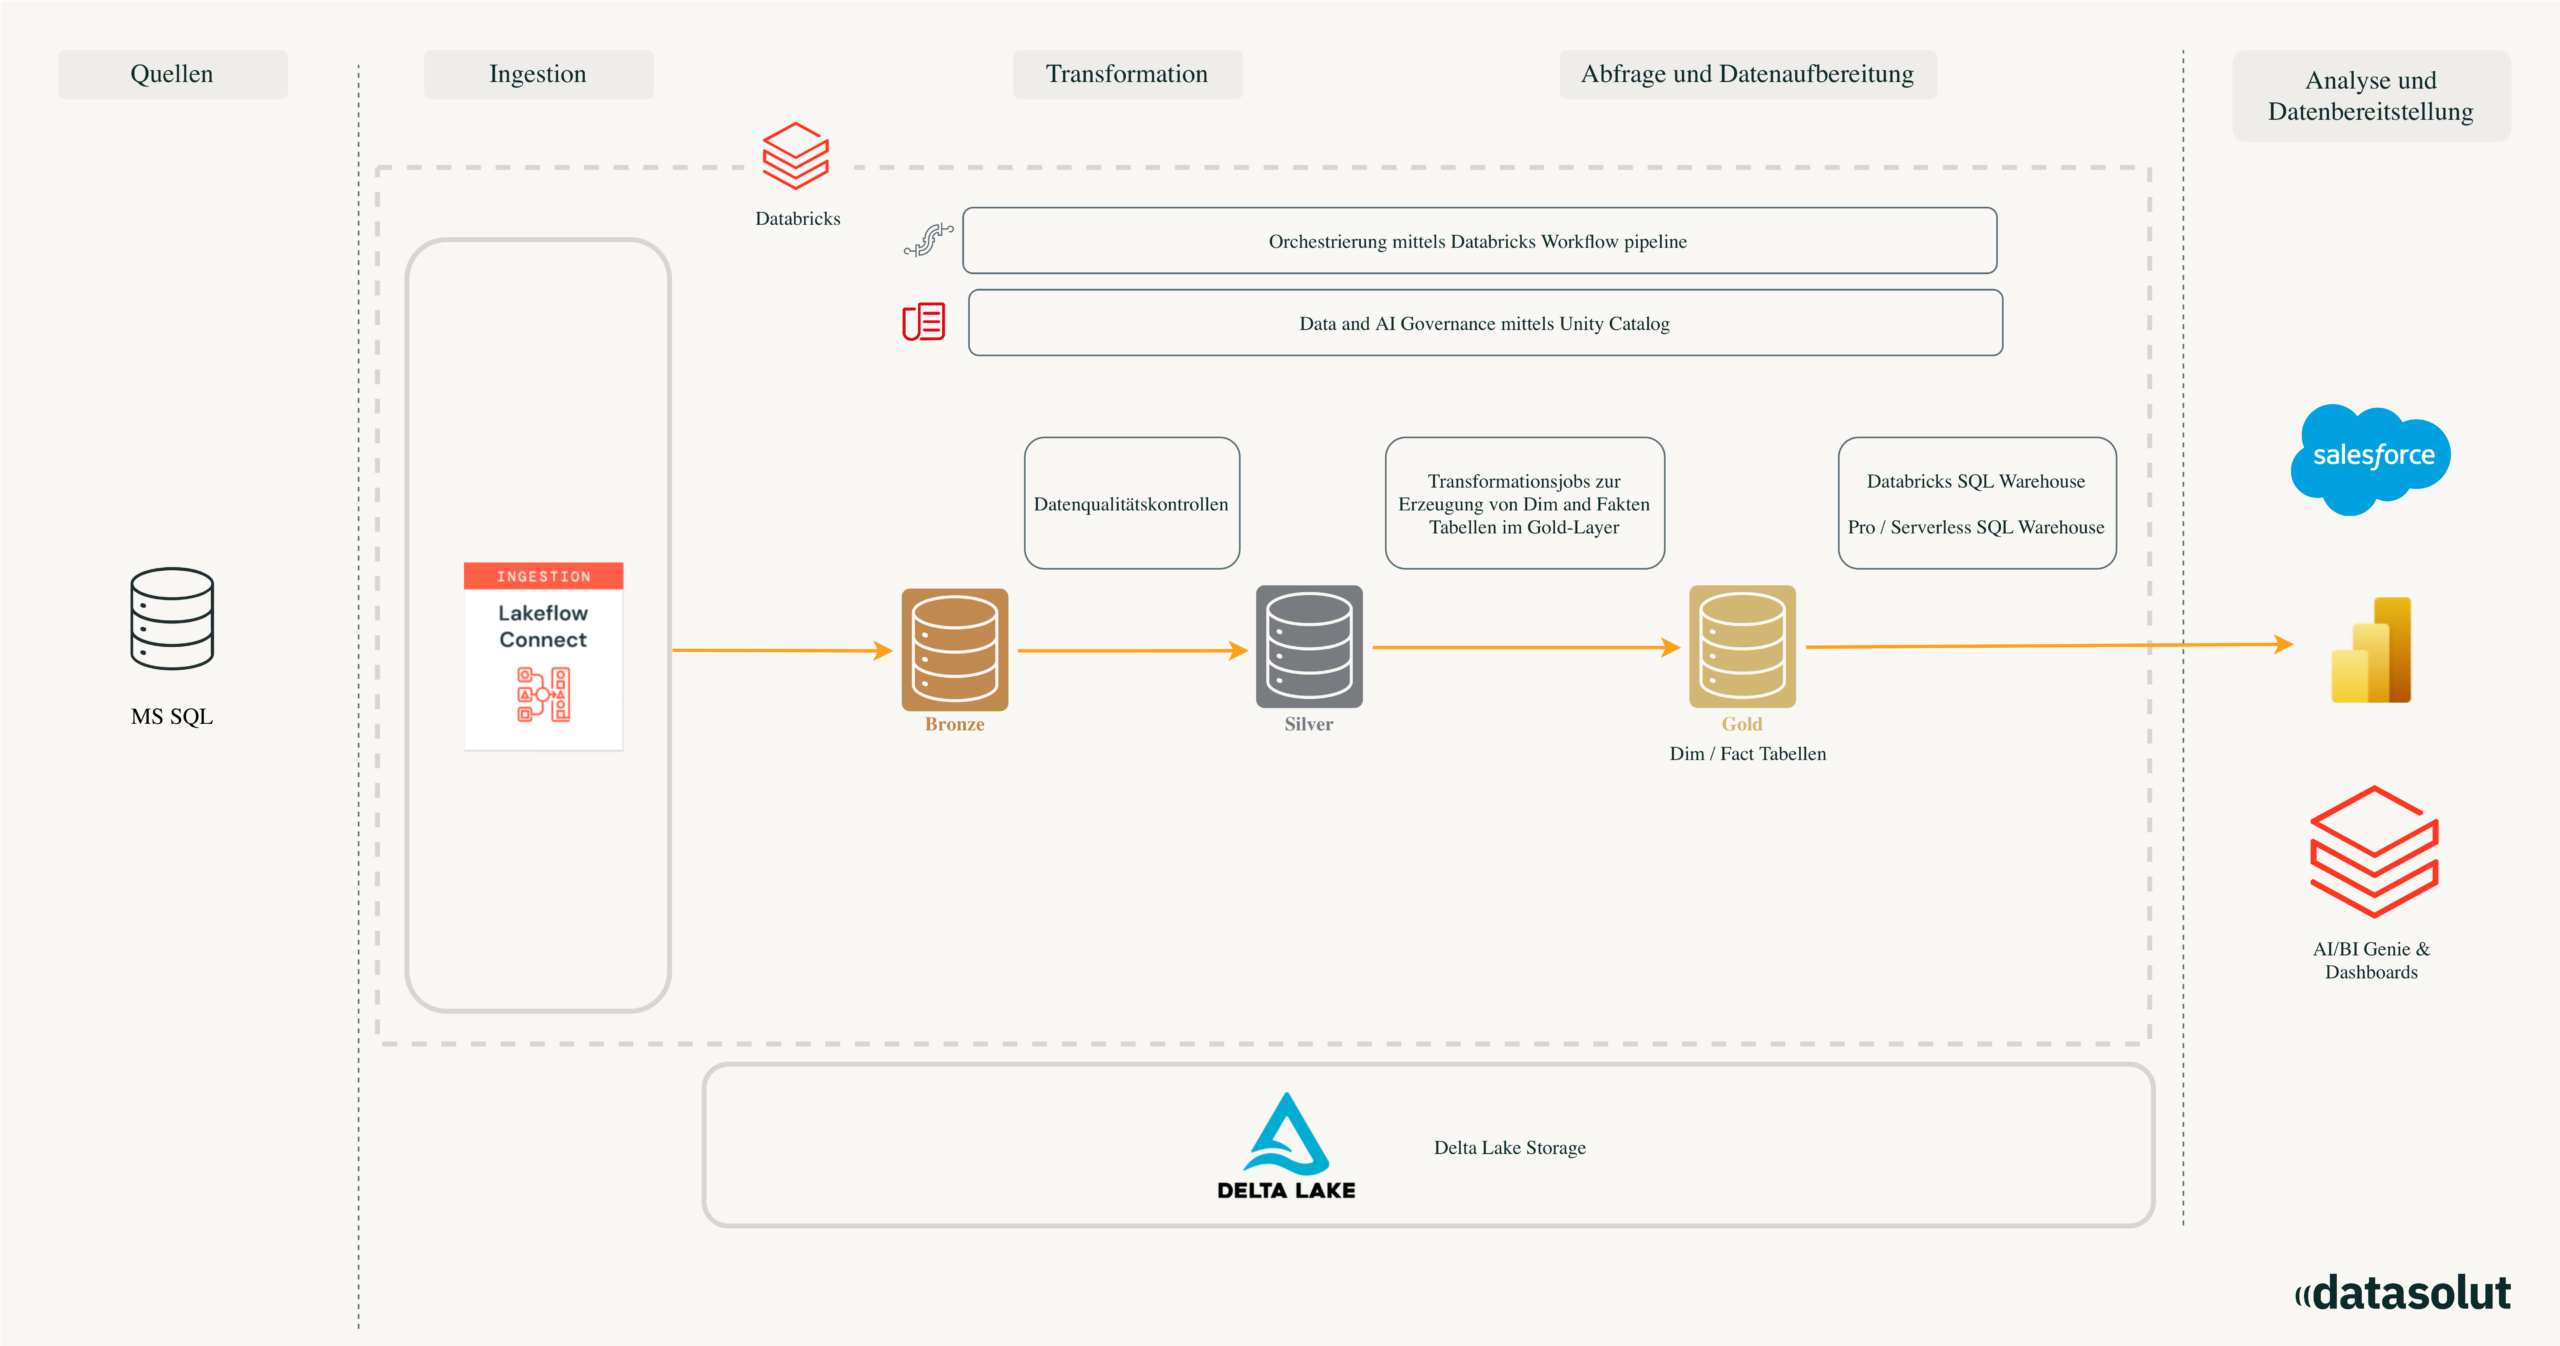
Task: Click the Power BI logo icon
Action: click(x=2371, y=650)
